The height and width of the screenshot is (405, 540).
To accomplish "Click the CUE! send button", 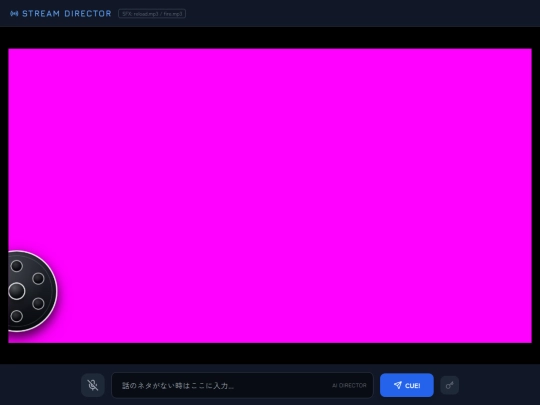I will [x=407, y=385].
